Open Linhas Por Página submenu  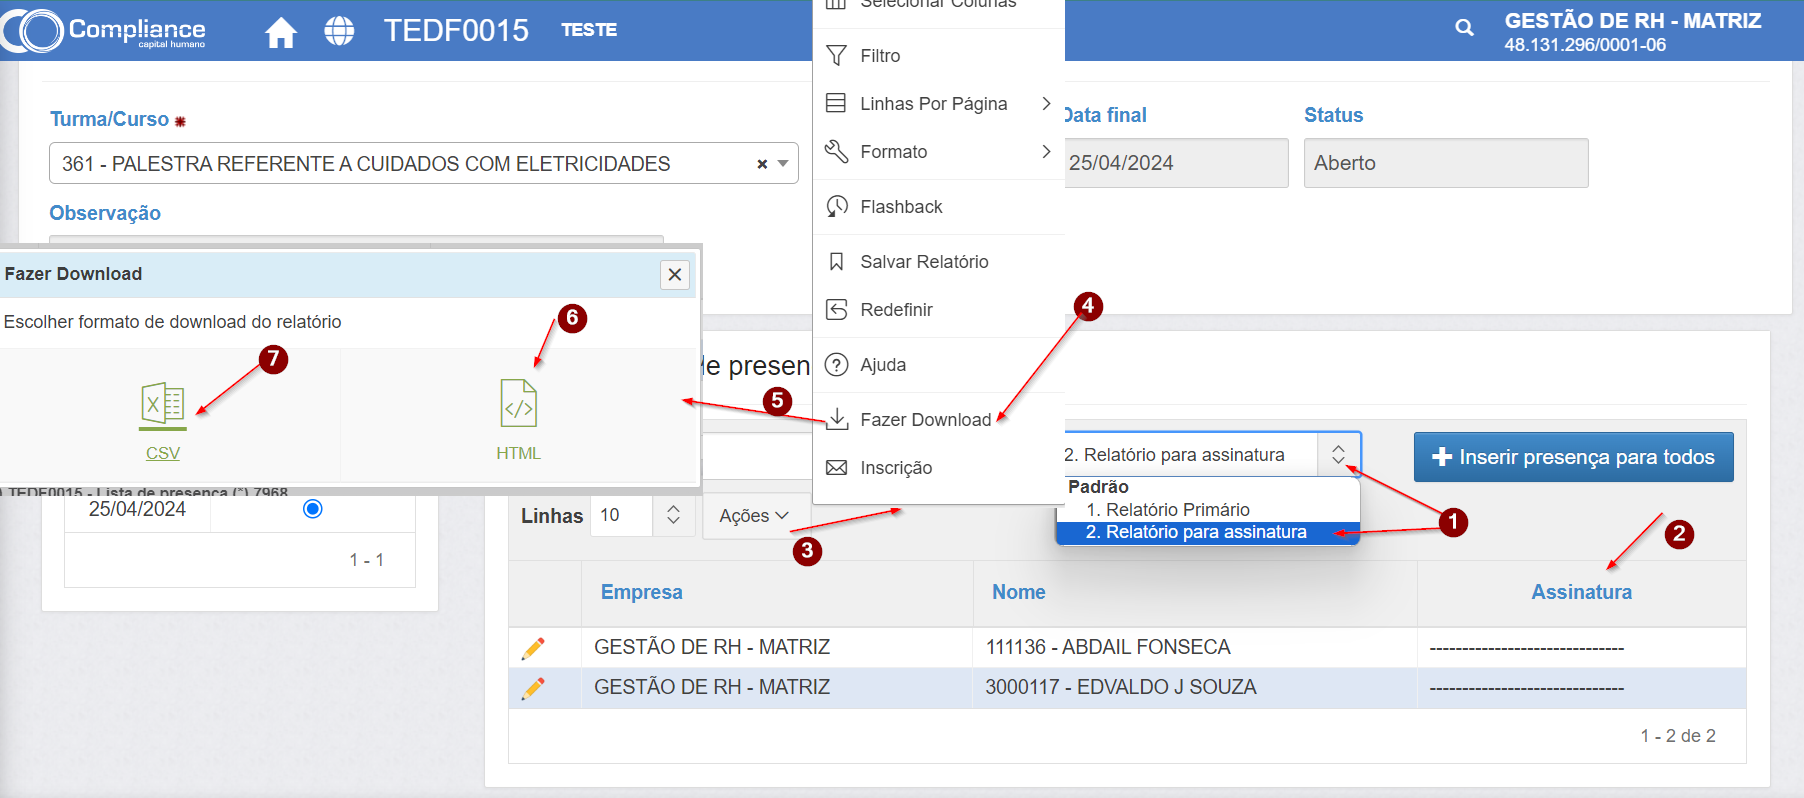[x=938, y=104]
